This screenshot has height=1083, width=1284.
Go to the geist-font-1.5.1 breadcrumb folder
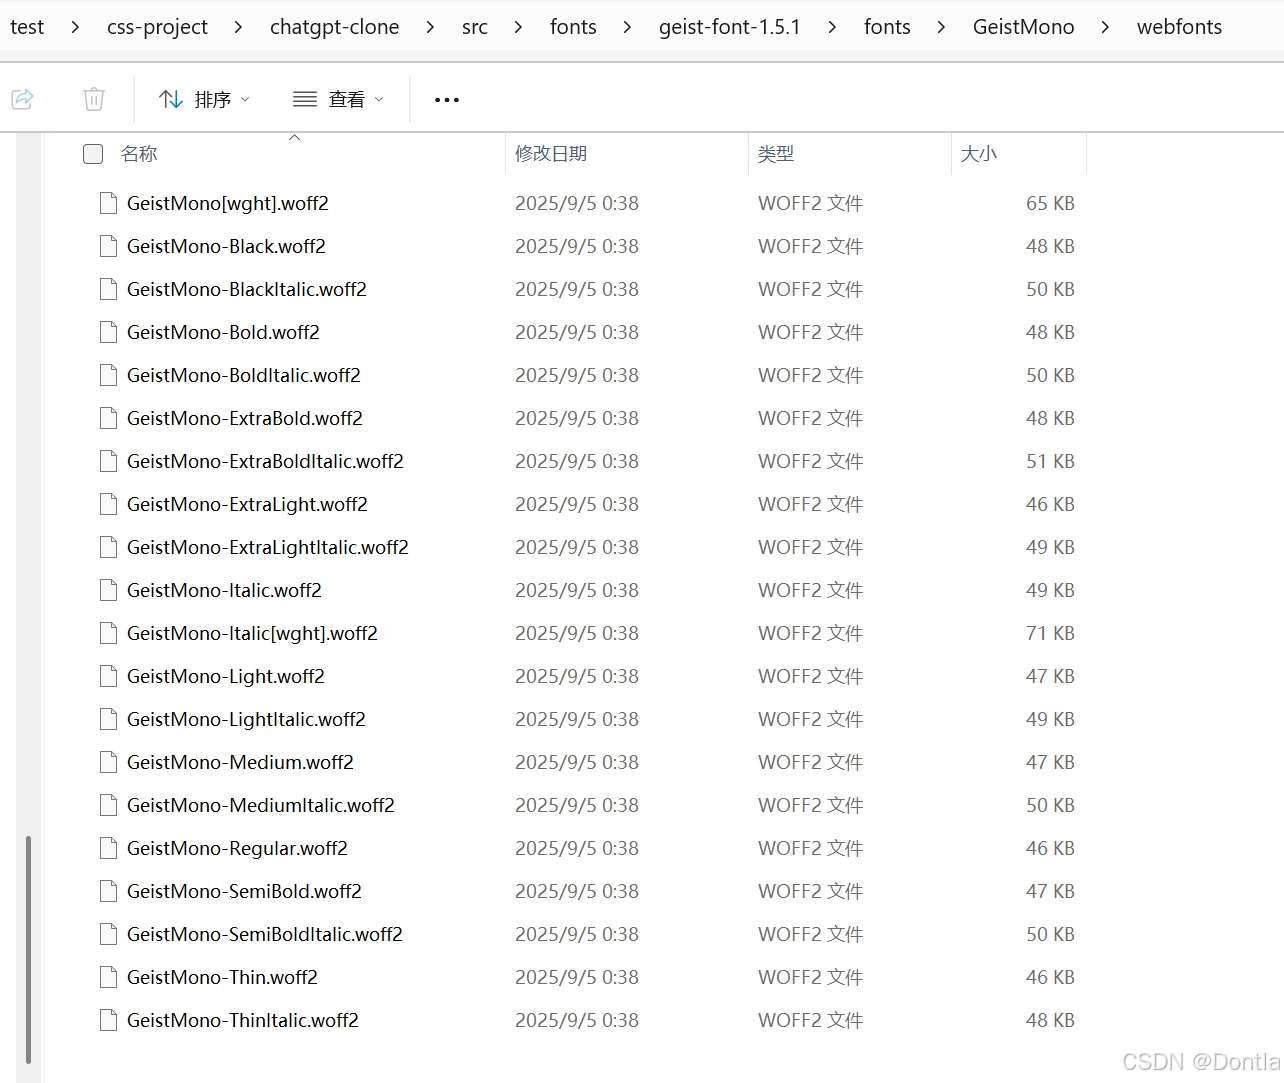pyautogui.click(x=730, y=27)
